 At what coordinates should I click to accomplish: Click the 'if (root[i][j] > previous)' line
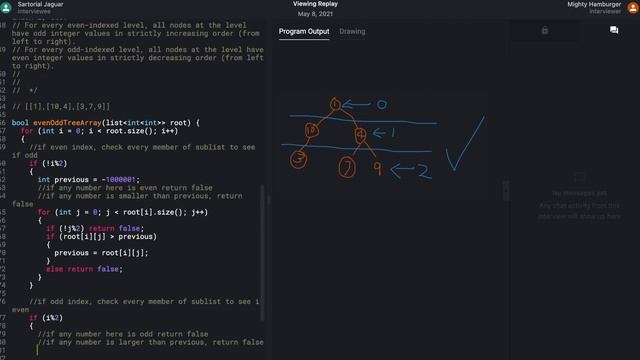pyautogui.click(x=101, y=237)
